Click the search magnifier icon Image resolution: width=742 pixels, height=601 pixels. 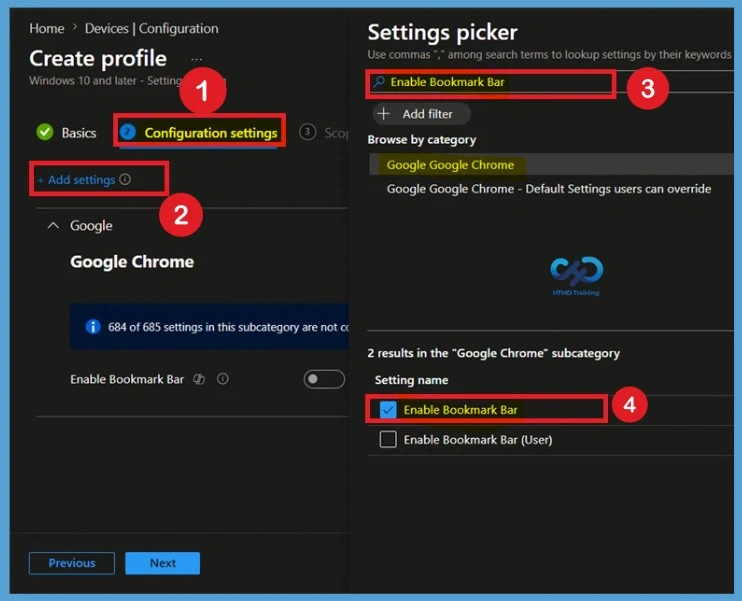pyautogui.click(x=379, y=82)
